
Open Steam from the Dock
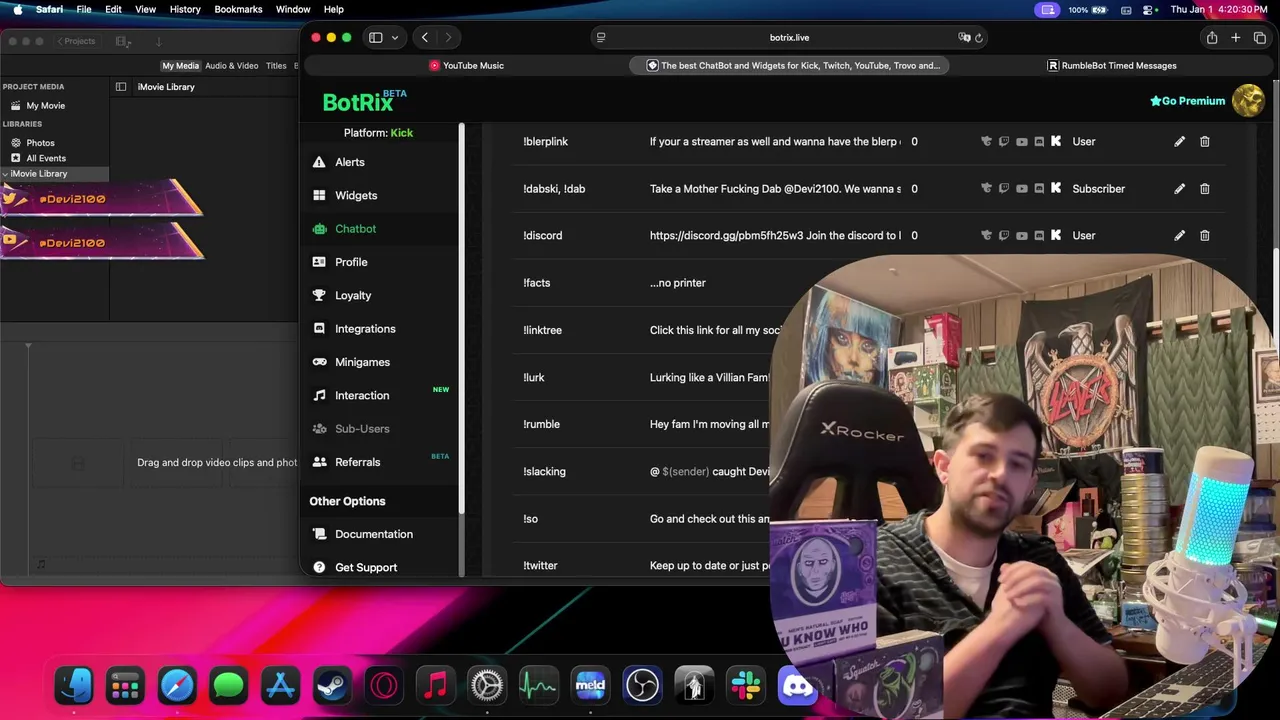pyautogui.click(x=332, y=686)
